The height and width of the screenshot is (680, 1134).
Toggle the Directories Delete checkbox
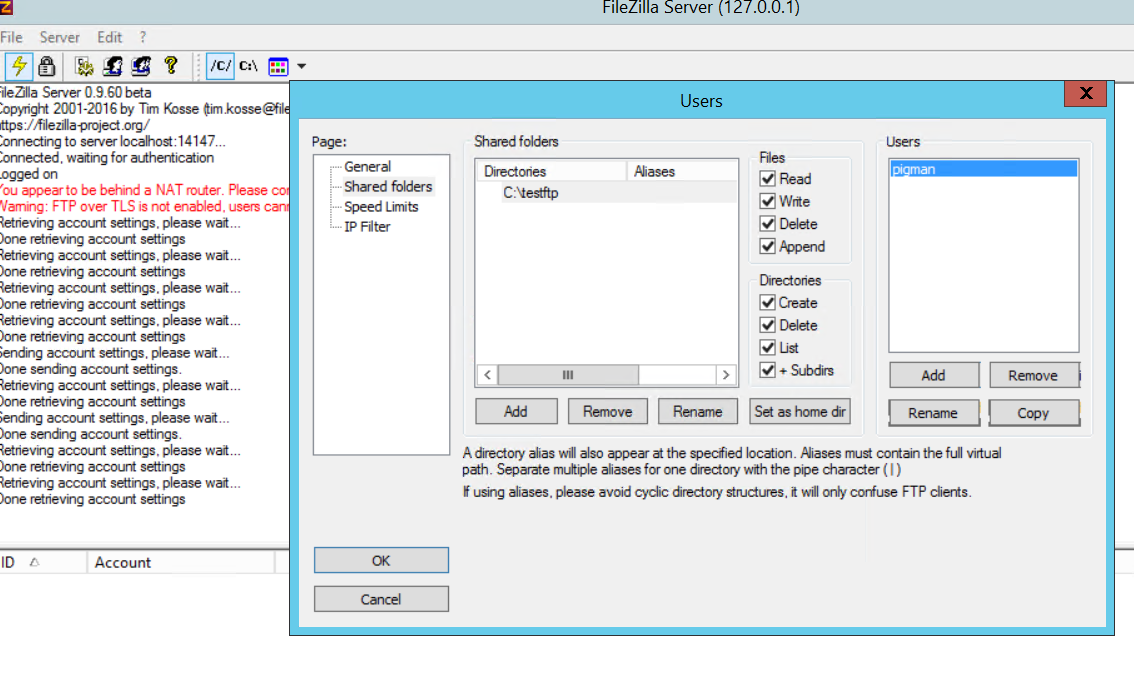coord(767,325)
